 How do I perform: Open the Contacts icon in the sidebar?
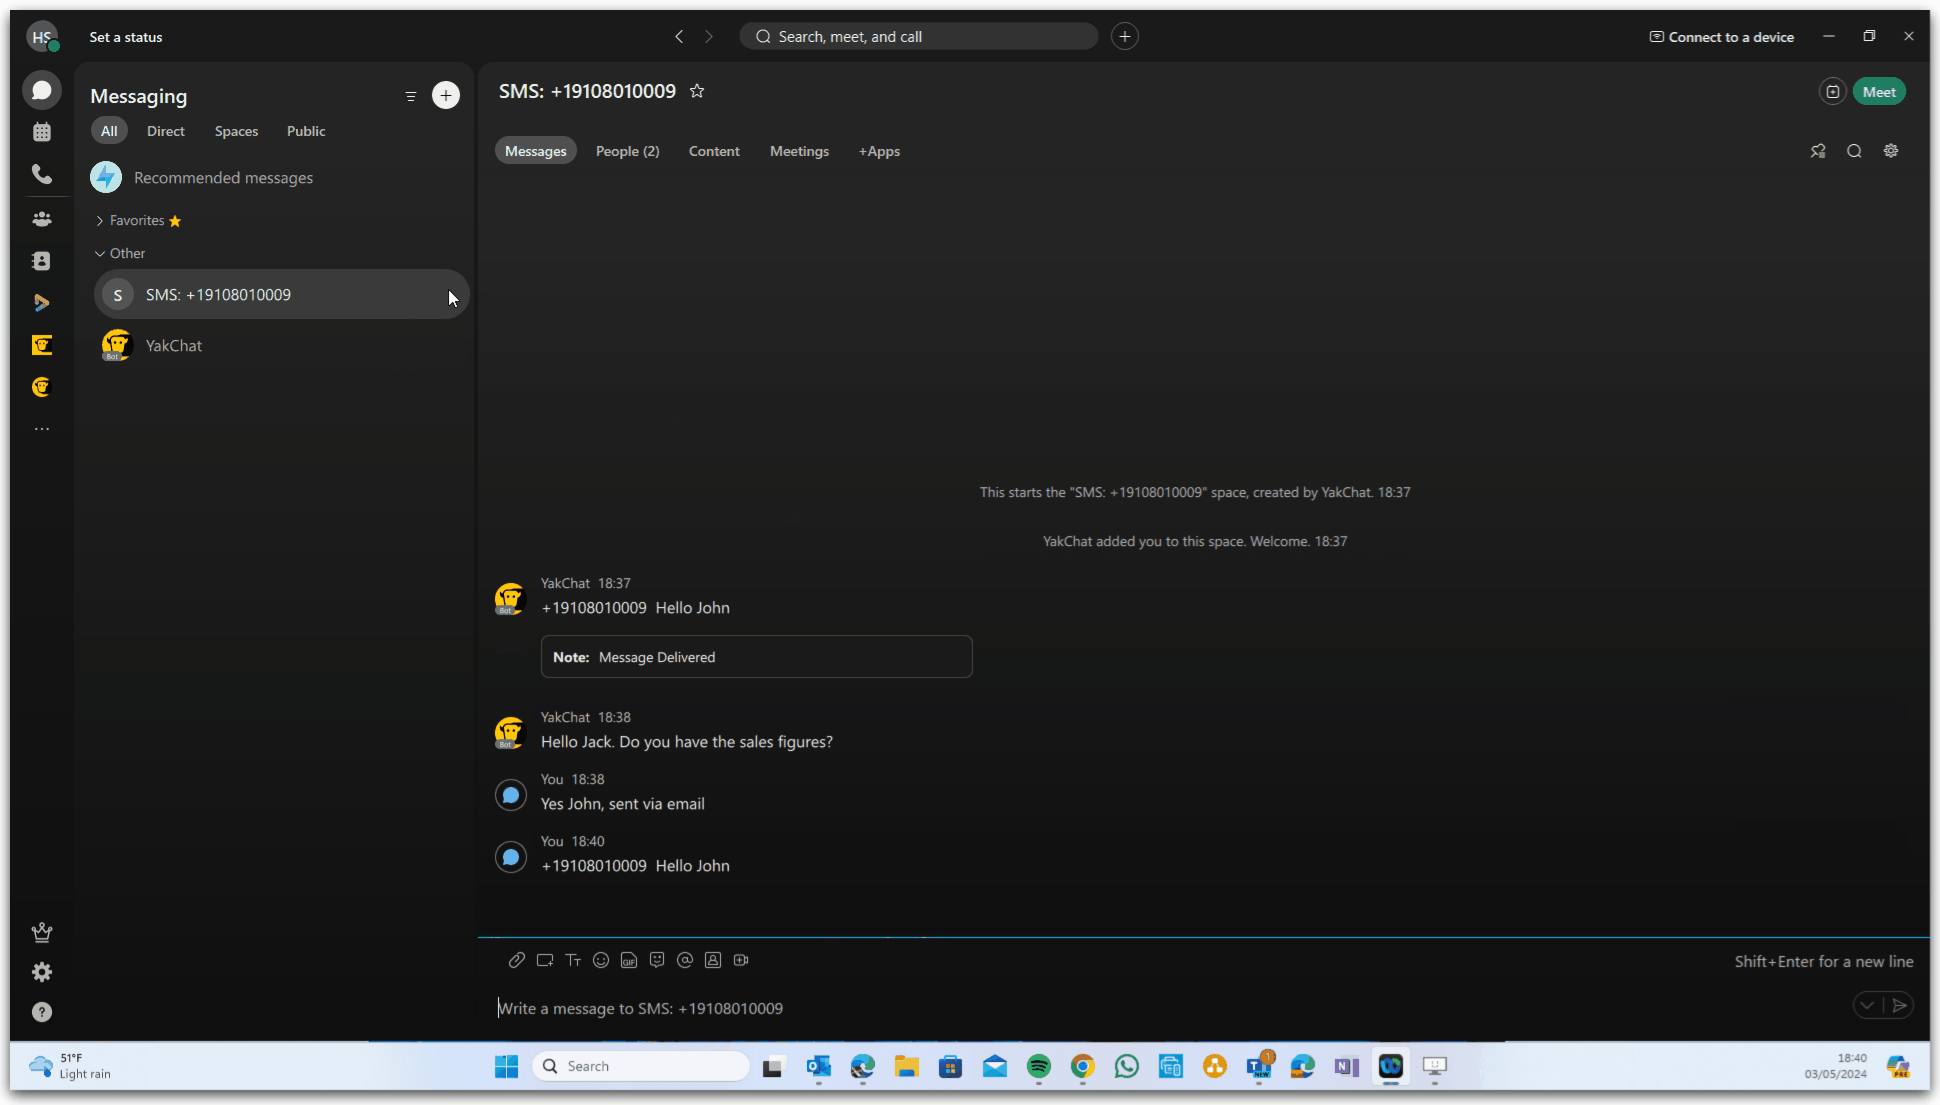(x=42, y=261)
